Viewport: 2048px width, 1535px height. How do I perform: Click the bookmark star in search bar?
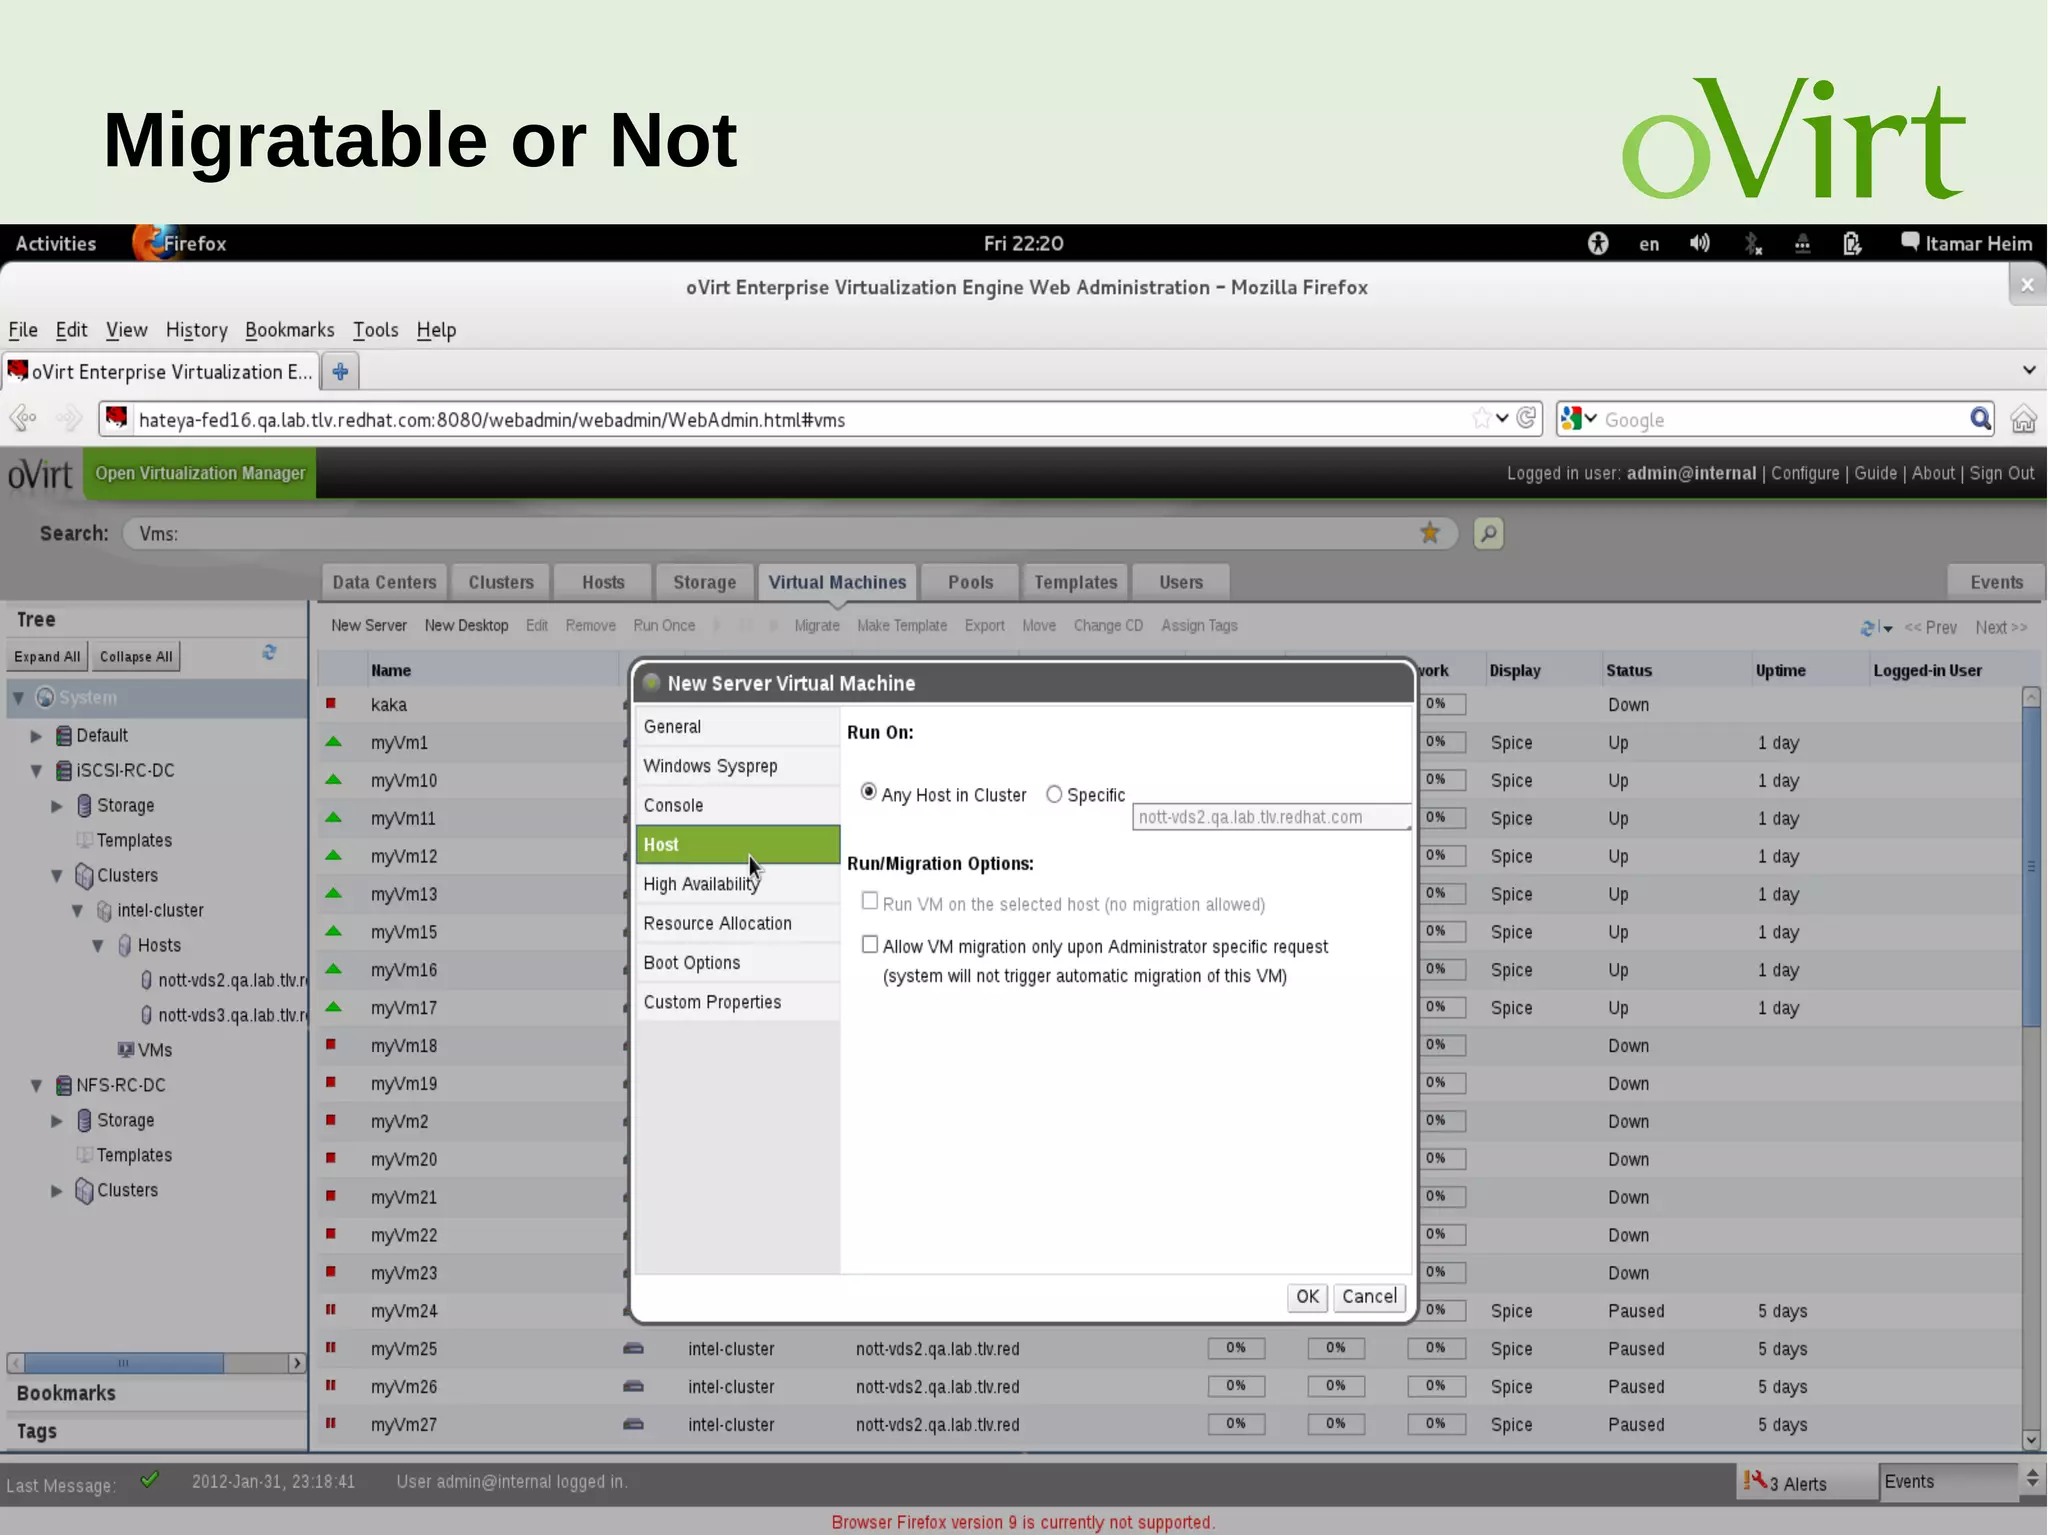(1430, 533)
